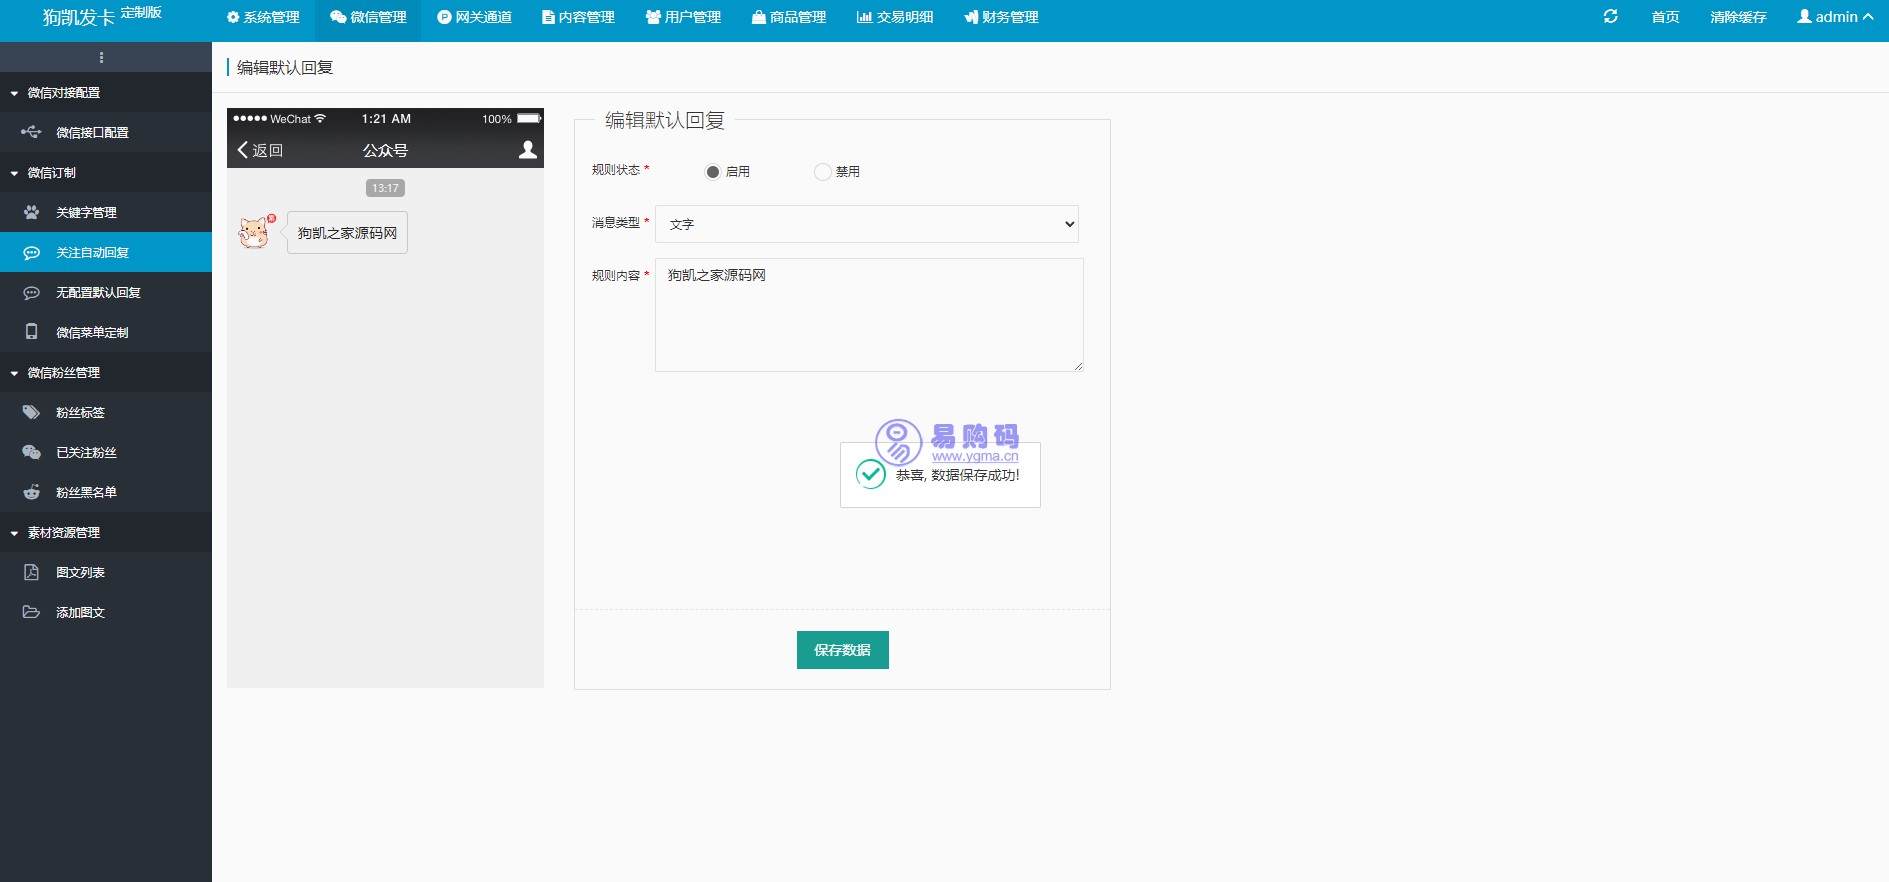Click the refresh icon in top bar
This screenshot has width=1889, height=882.
(1610, 17)
